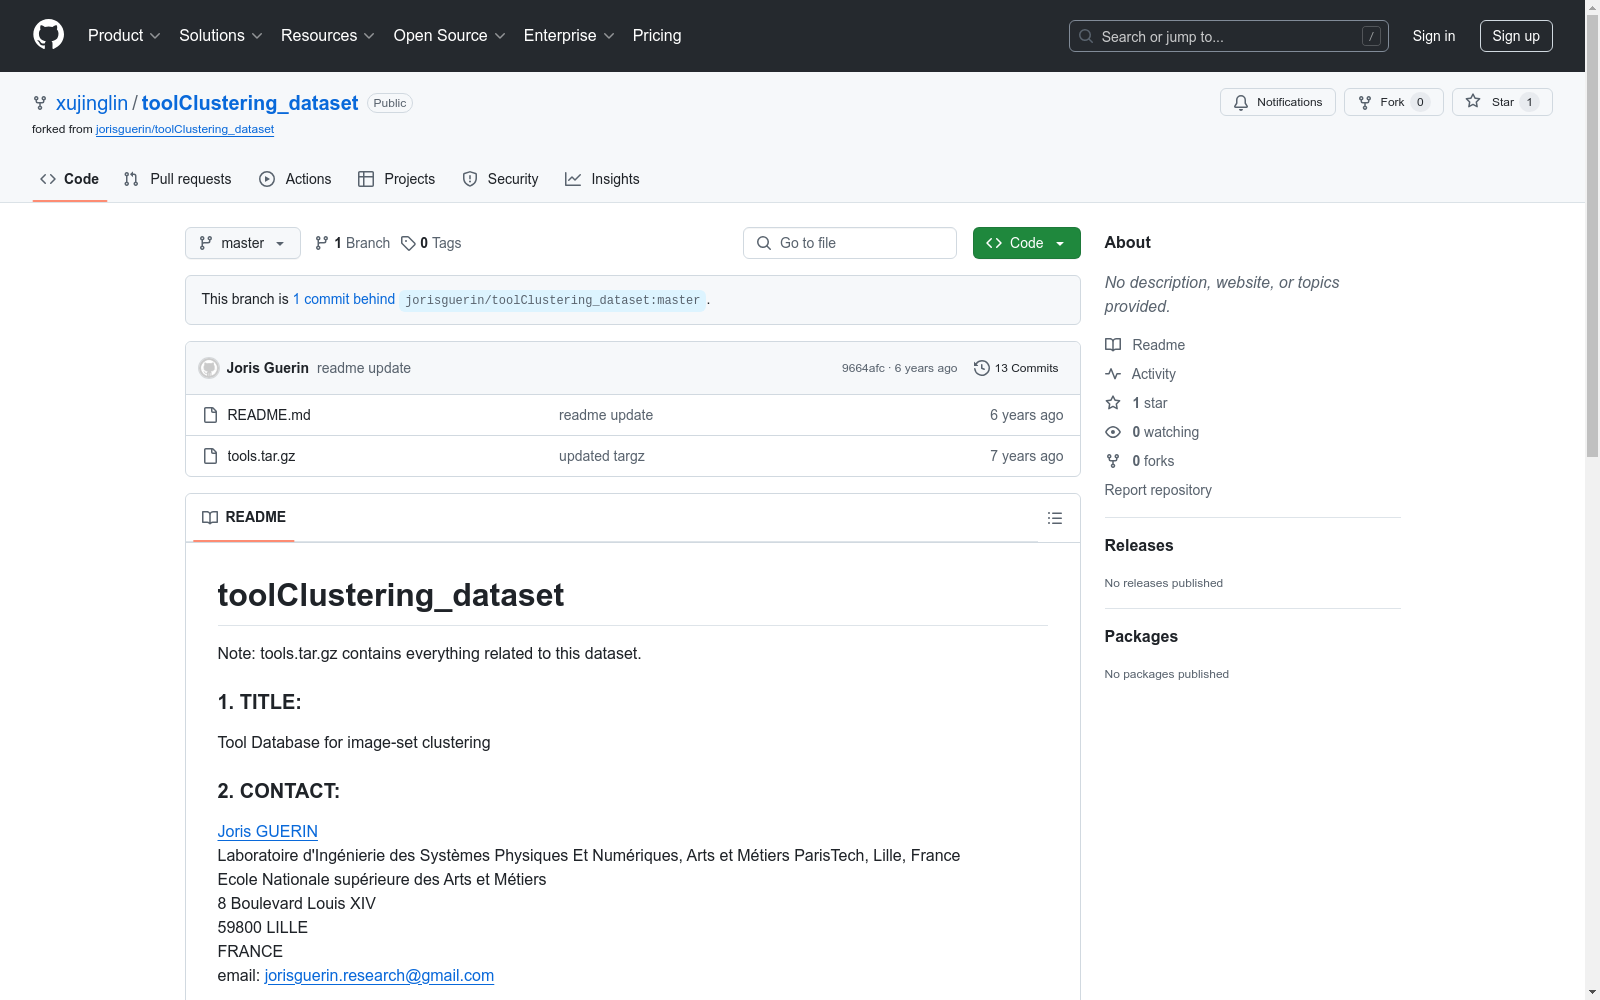Click the commit history clock icon

(x=982, y=368)
